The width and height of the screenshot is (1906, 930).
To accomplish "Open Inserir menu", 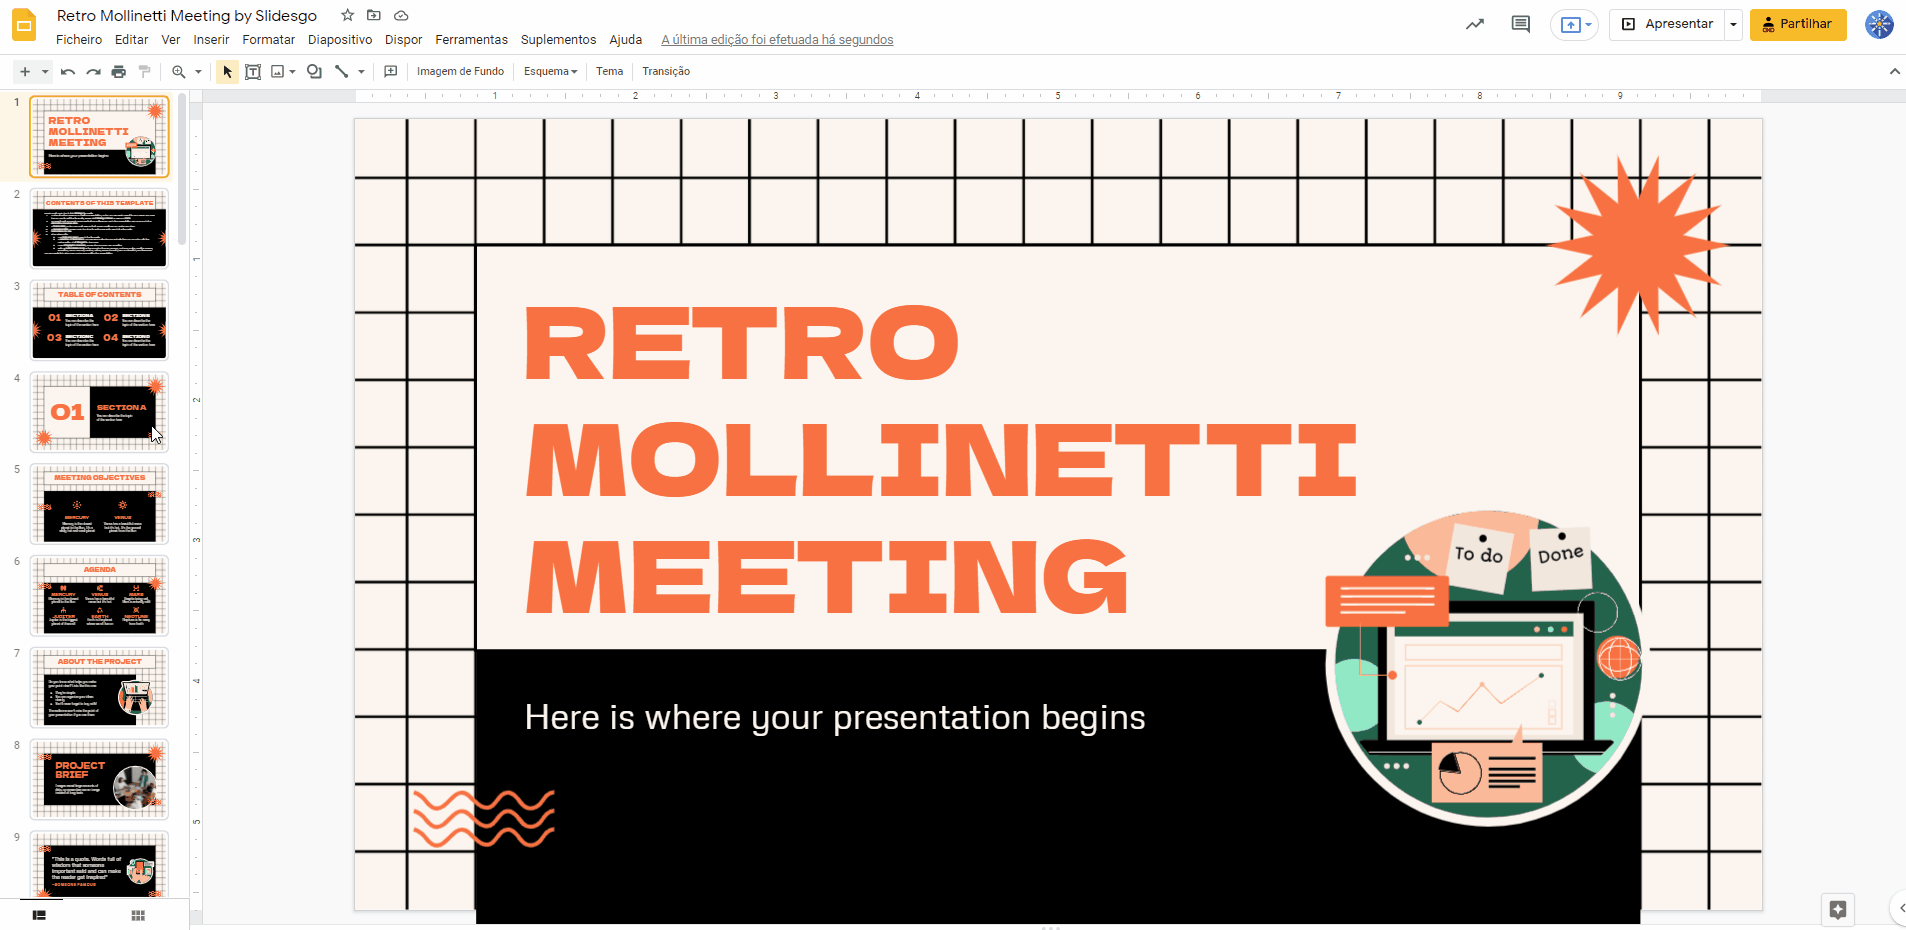I will pyautogui.click(x=211, y=40).
